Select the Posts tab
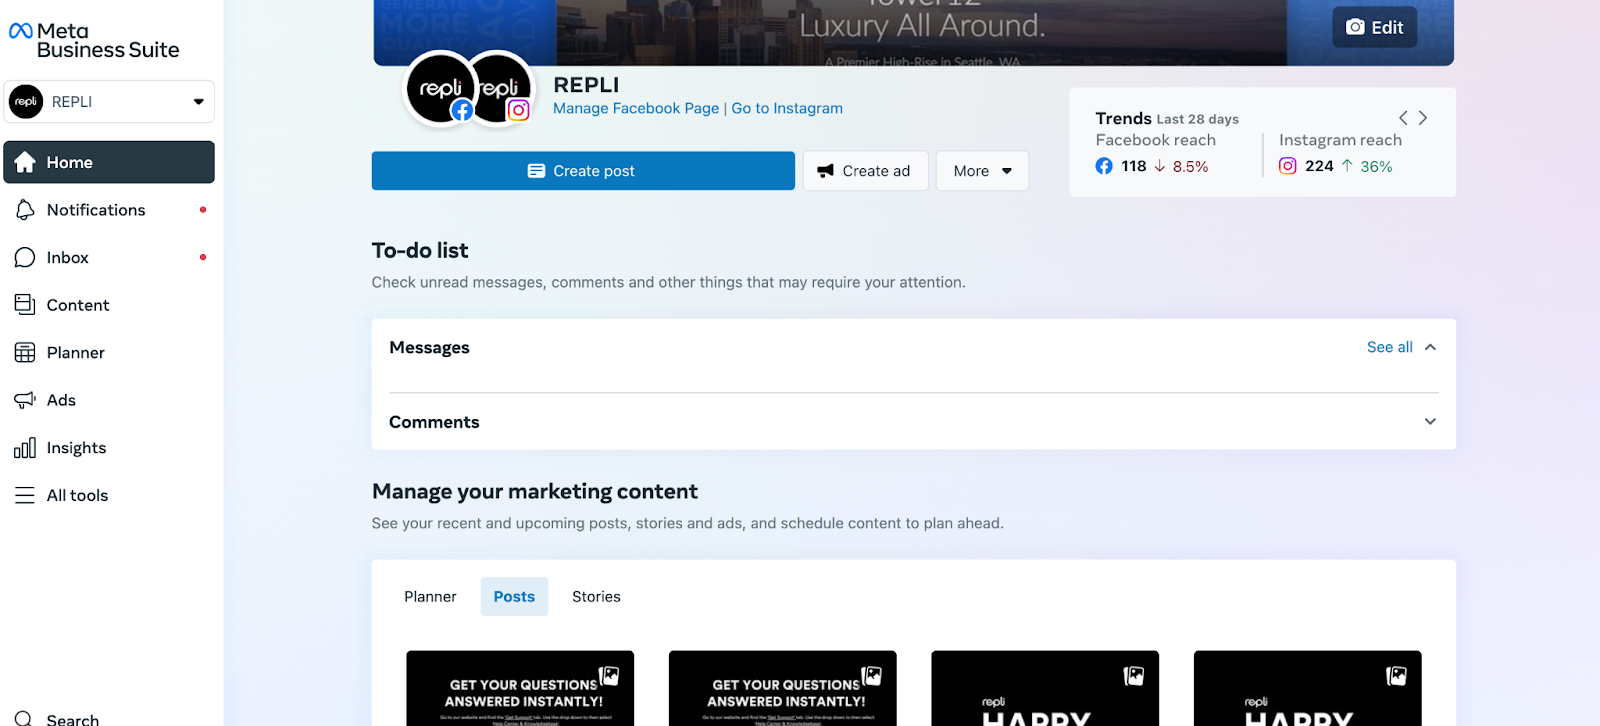Screen dimensions: 1600x726 pos(514,596)
